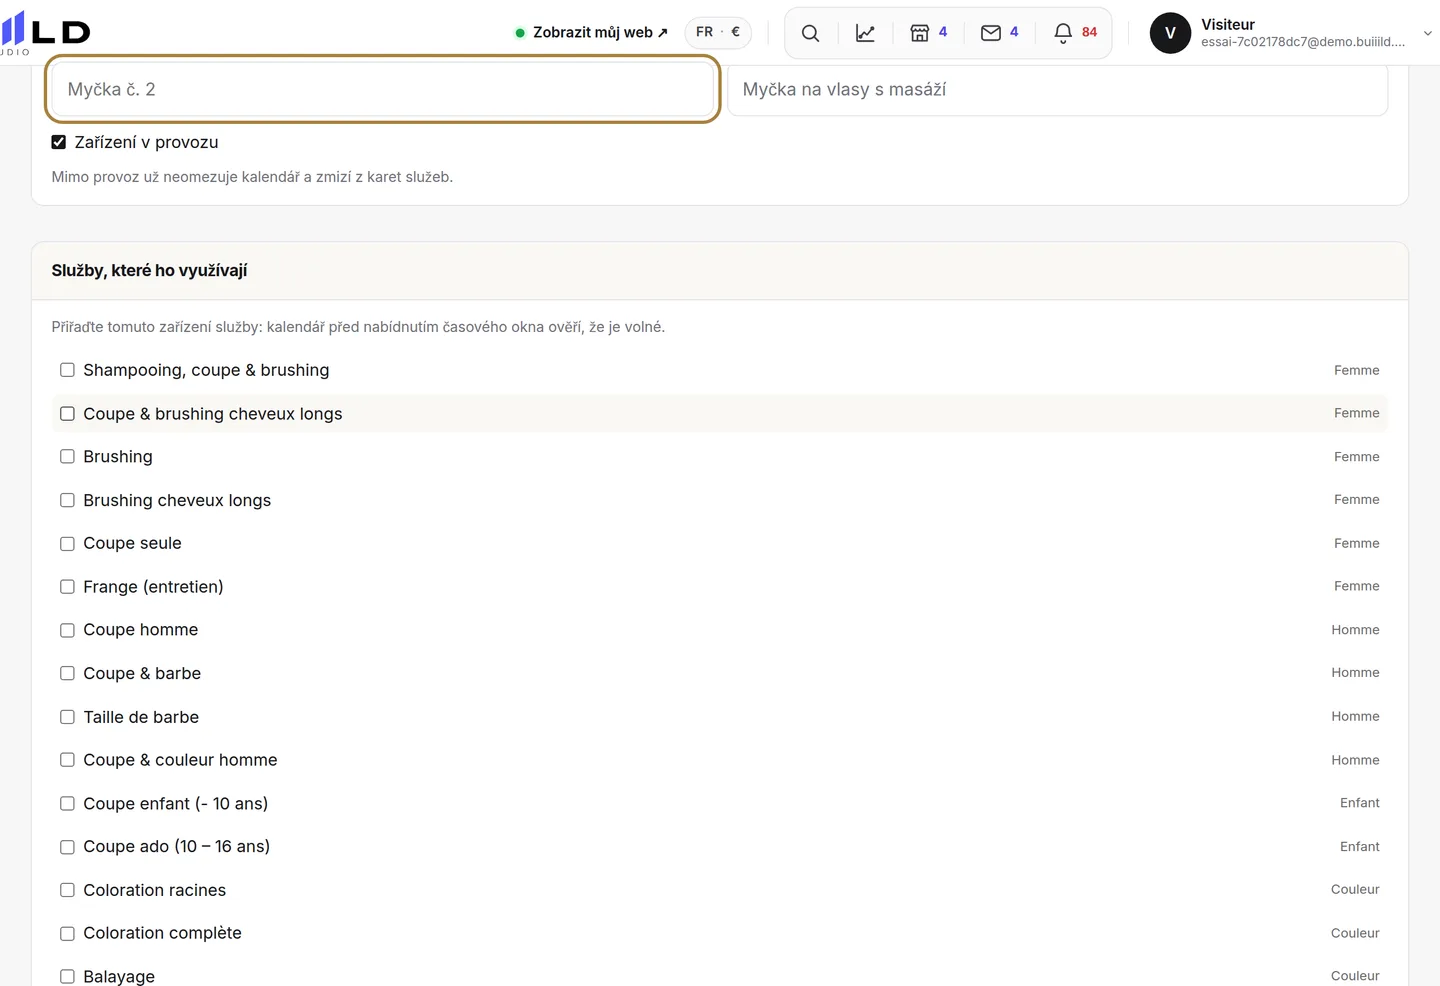
Task: Check the Coupe & barbe service
Action: click(67, 673)
